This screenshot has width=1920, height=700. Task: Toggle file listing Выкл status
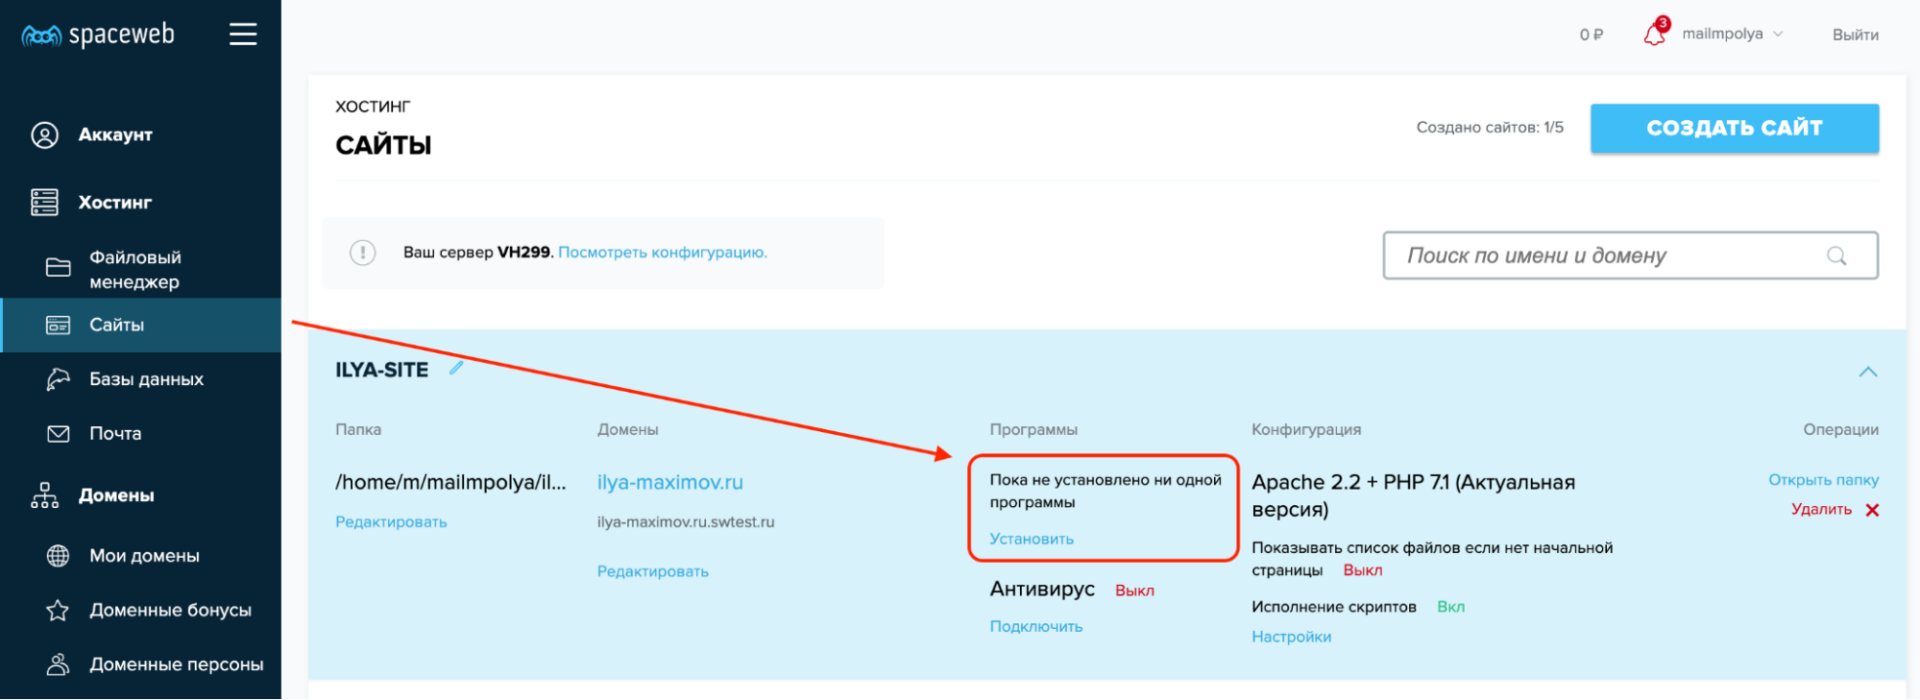1362,570
